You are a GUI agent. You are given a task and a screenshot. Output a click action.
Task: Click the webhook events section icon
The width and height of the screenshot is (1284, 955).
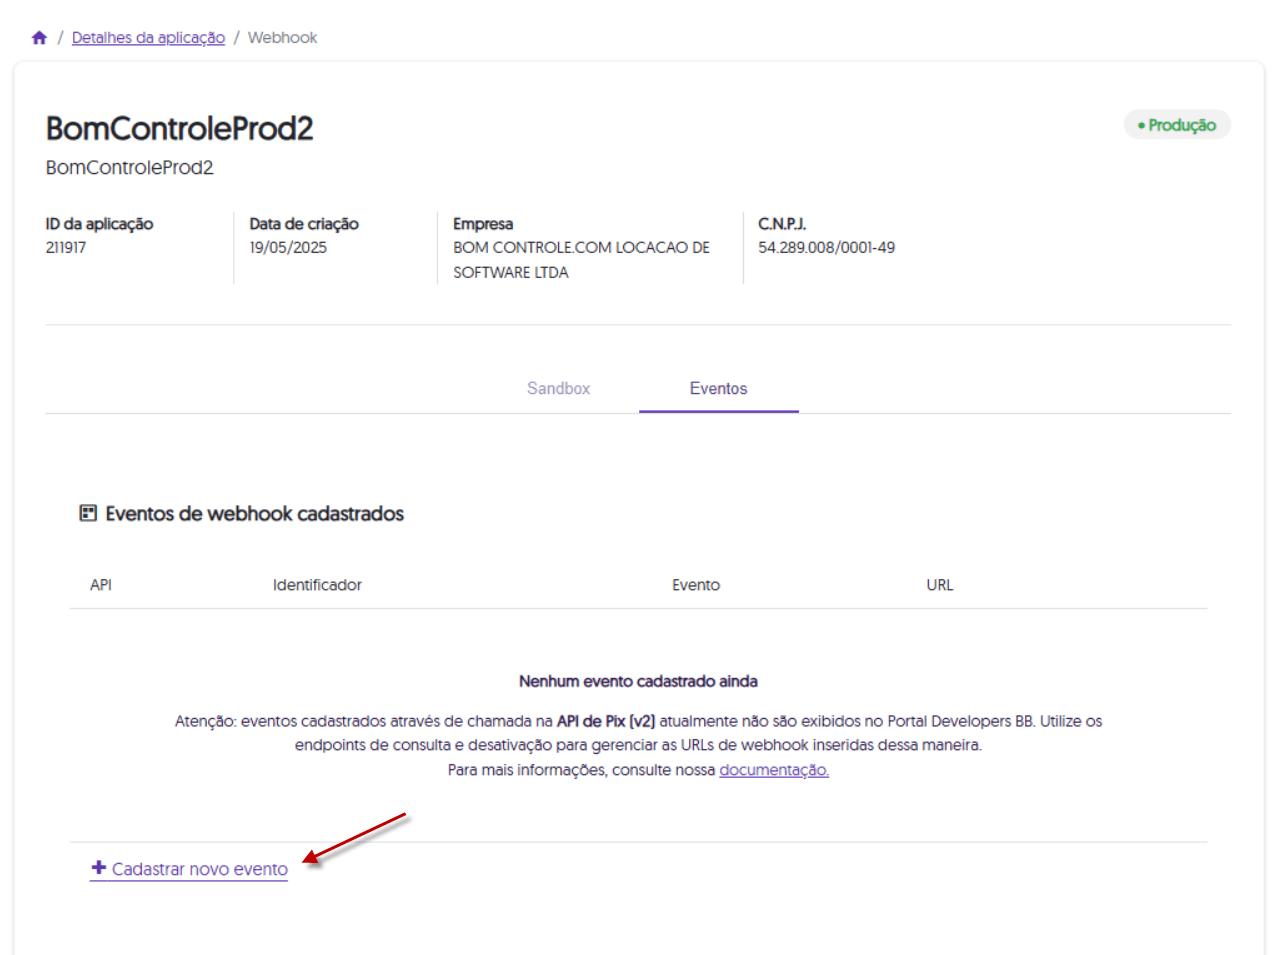pyautogui.click(x=88, y=513)
